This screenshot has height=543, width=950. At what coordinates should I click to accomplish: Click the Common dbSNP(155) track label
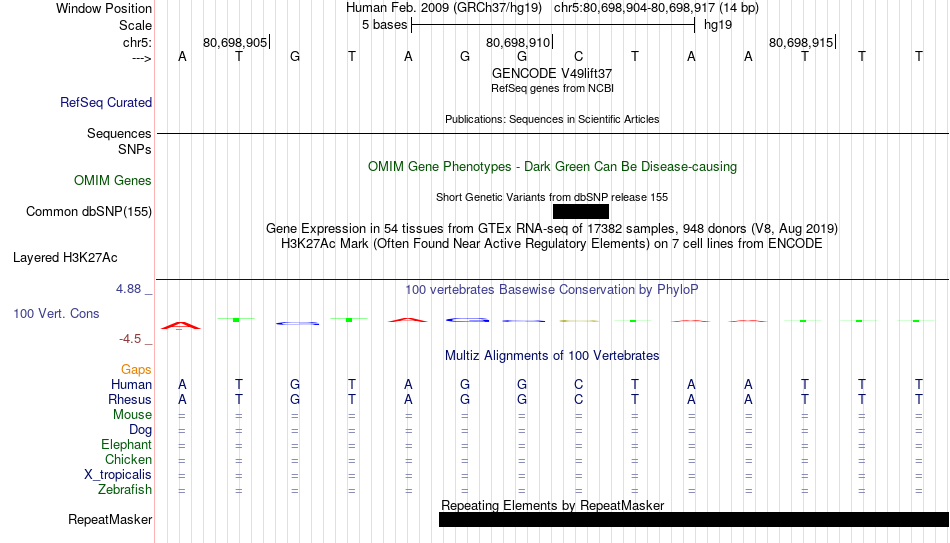click(x=89, y=212)
